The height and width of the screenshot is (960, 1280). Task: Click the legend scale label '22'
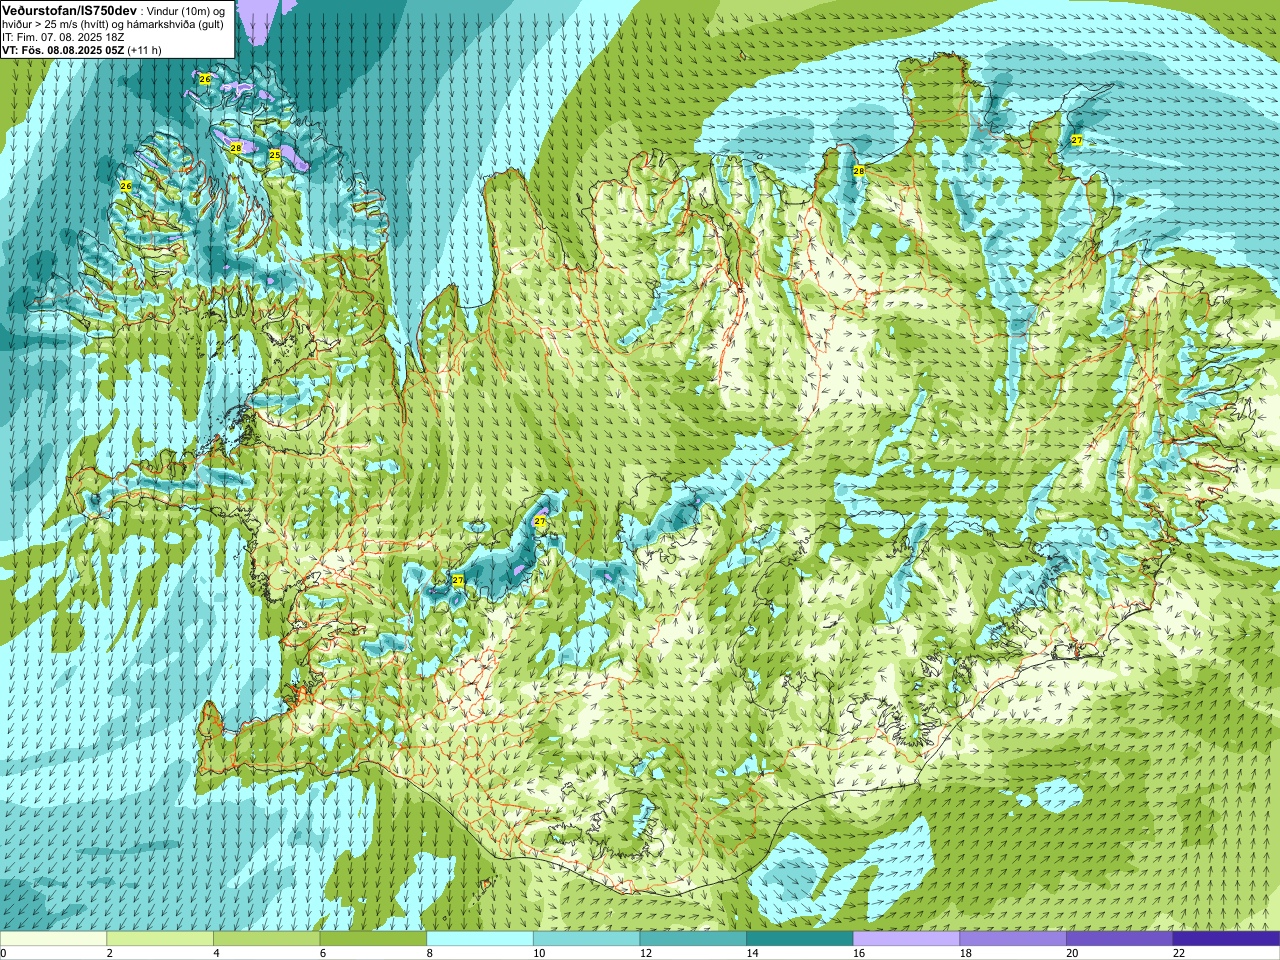[x=1179, y=953]
